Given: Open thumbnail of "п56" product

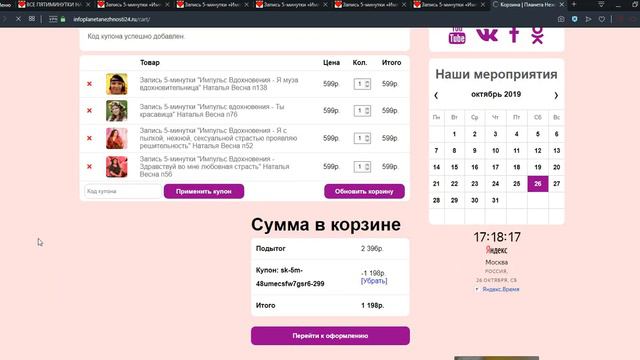Looking at the screenshot, I should tap(117, 167).
